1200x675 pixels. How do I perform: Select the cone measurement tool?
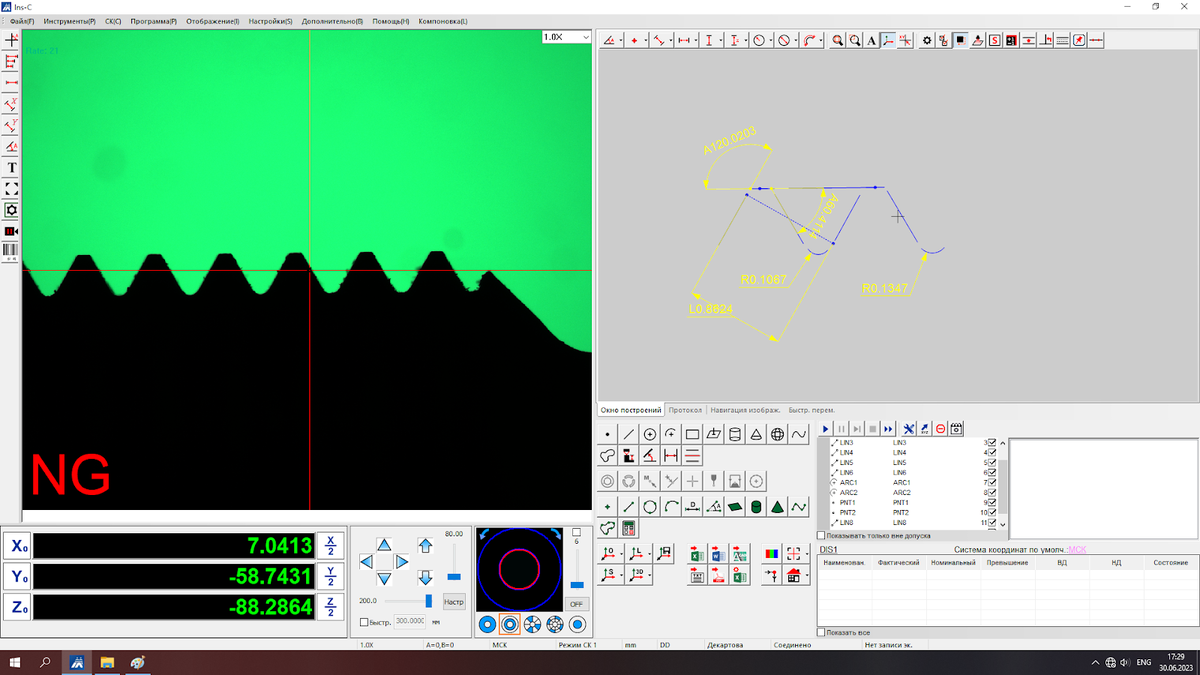pyautogui.click(x=756, y=434)
